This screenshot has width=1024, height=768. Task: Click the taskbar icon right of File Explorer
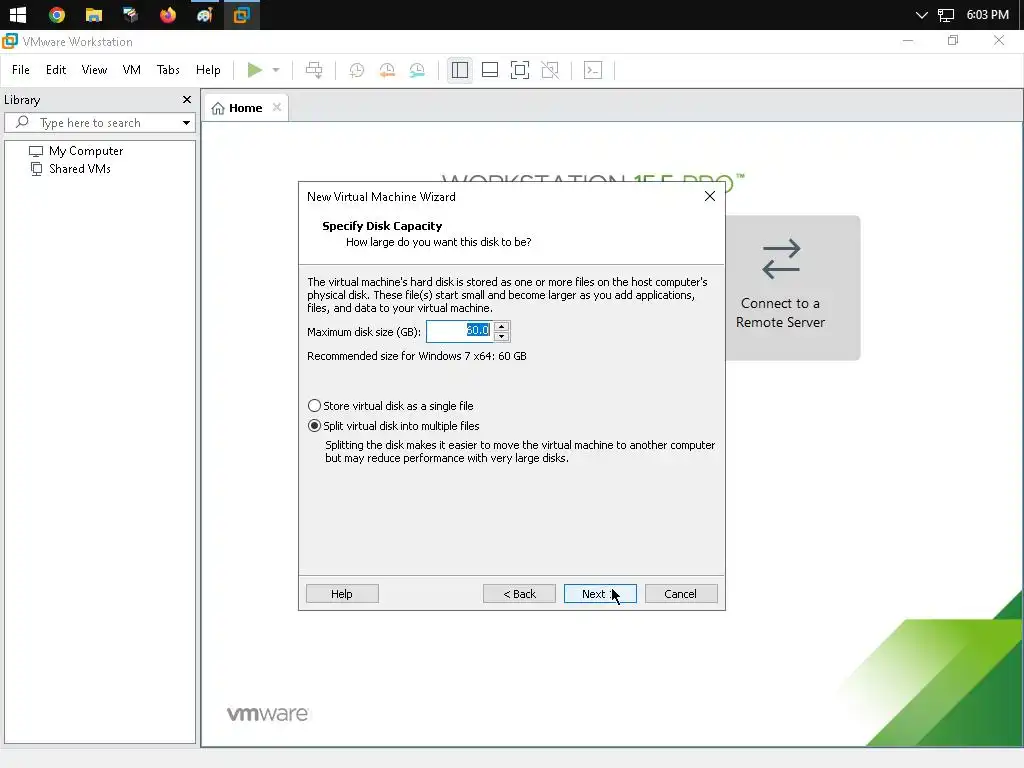coord(131,14)
